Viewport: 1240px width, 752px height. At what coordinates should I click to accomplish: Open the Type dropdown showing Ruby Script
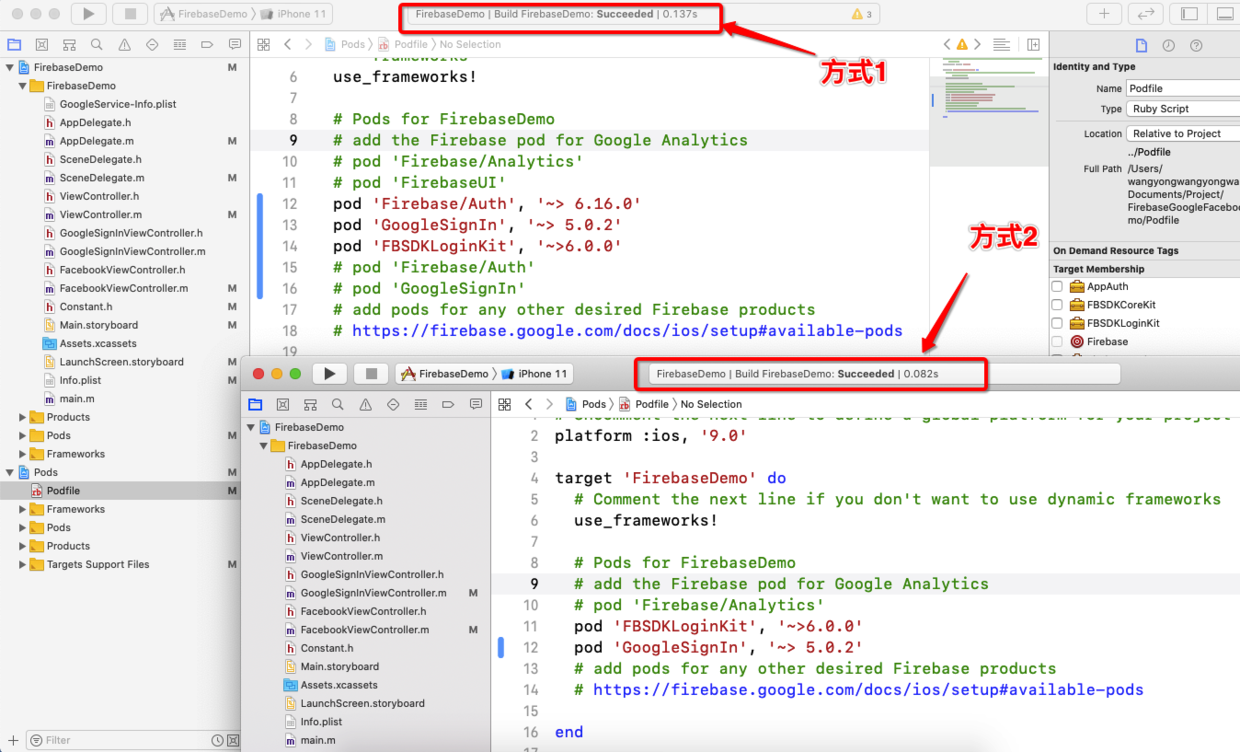(x=1183, y=109)
